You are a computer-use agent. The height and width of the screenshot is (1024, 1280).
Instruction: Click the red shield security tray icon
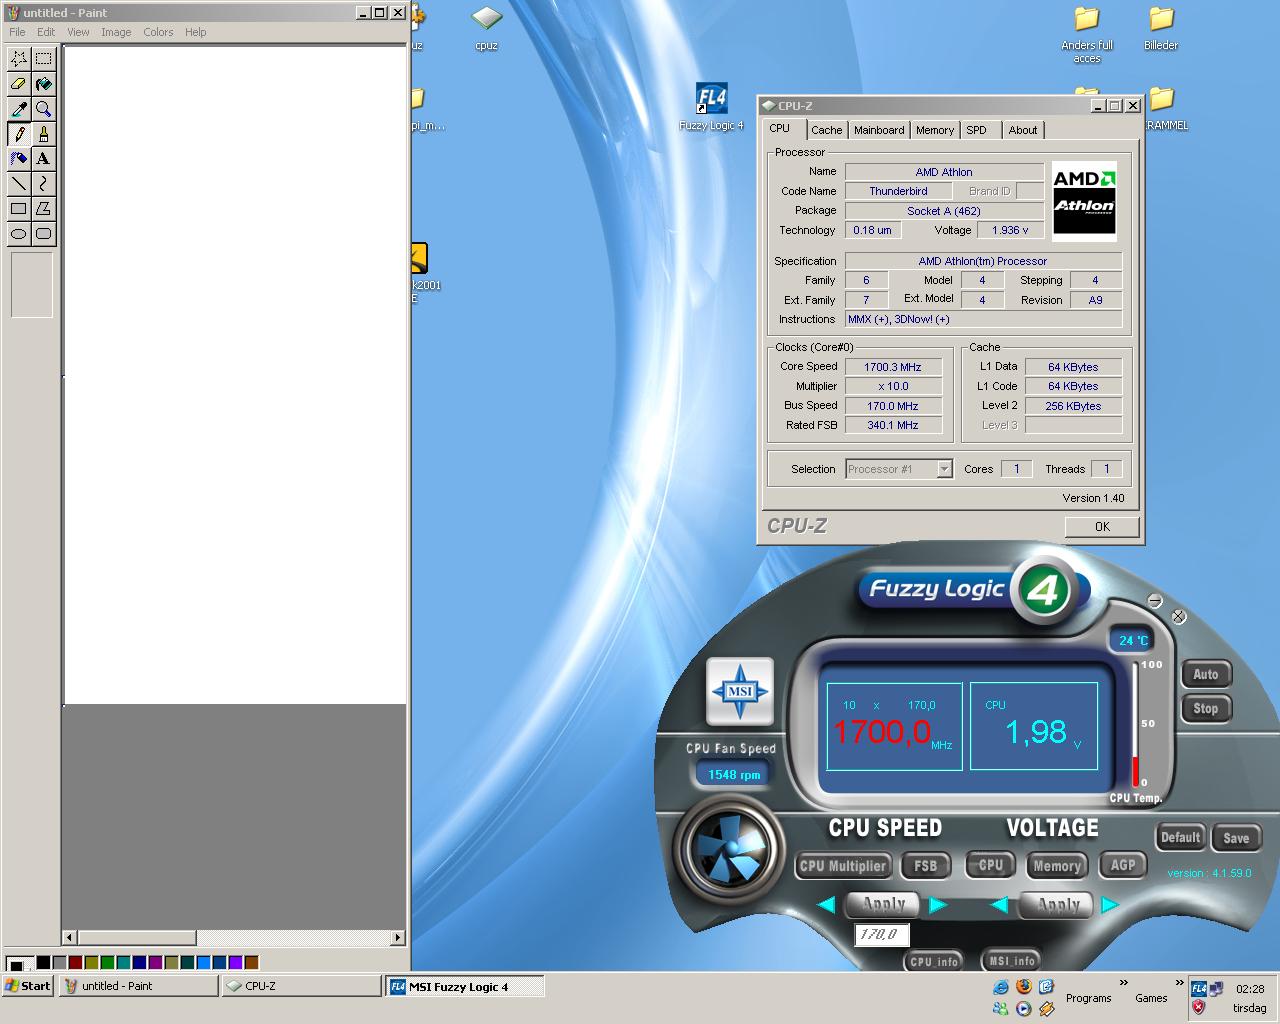tap(1198, 1008)
